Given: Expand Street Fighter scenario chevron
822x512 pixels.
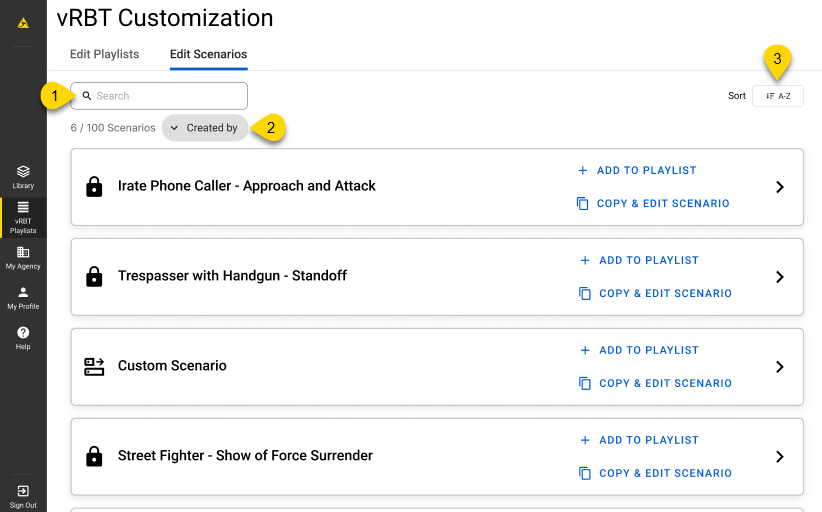Looking at the screenshot, I should click(780, 457).
